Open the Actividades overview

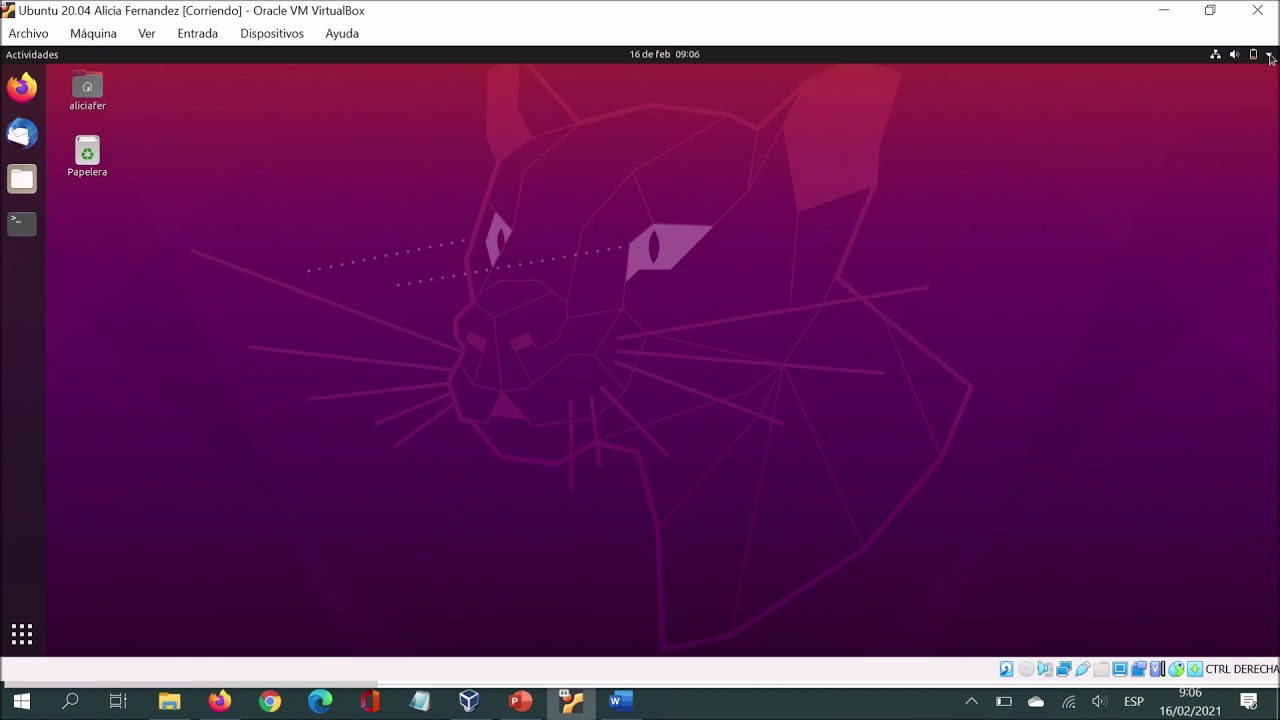pyautogui.click(x=32, y=55)
